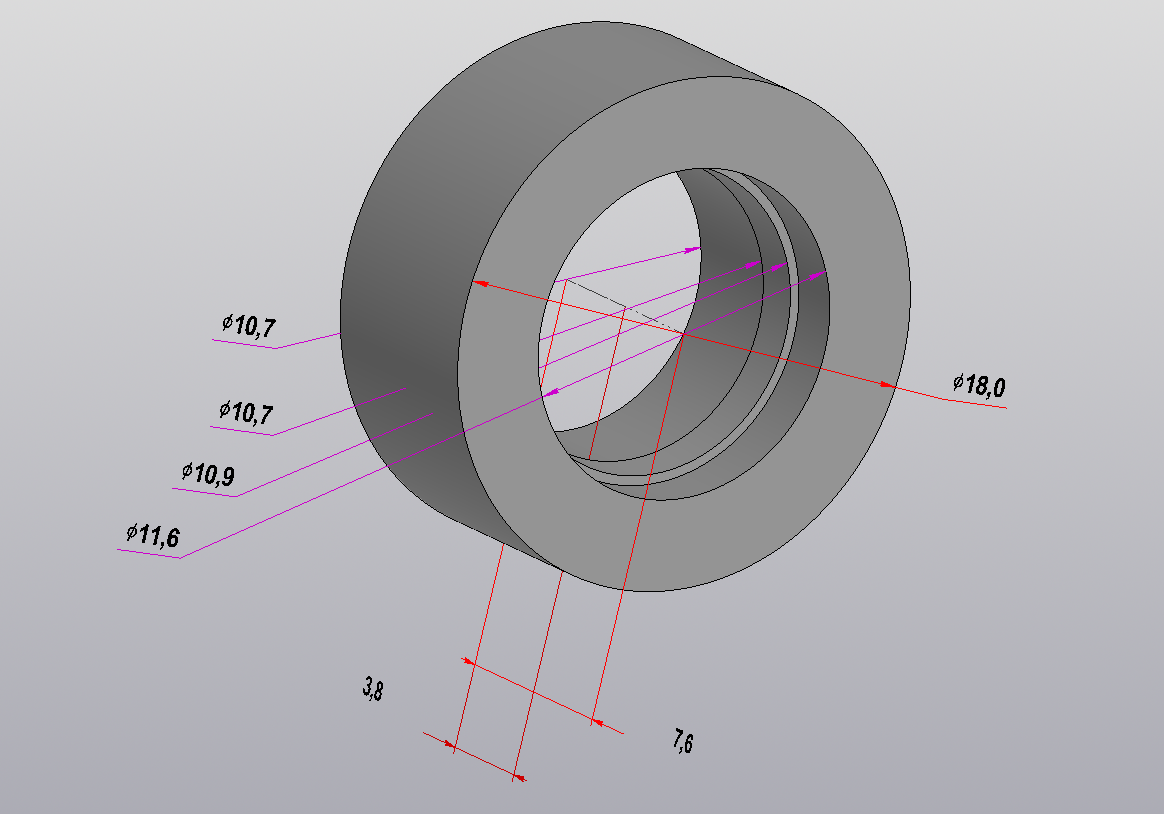Select the ⌀10,9 diameter dimension label
Image resolution: width=1164 pixels, height=814 pixels.
(x=209, y=473)
